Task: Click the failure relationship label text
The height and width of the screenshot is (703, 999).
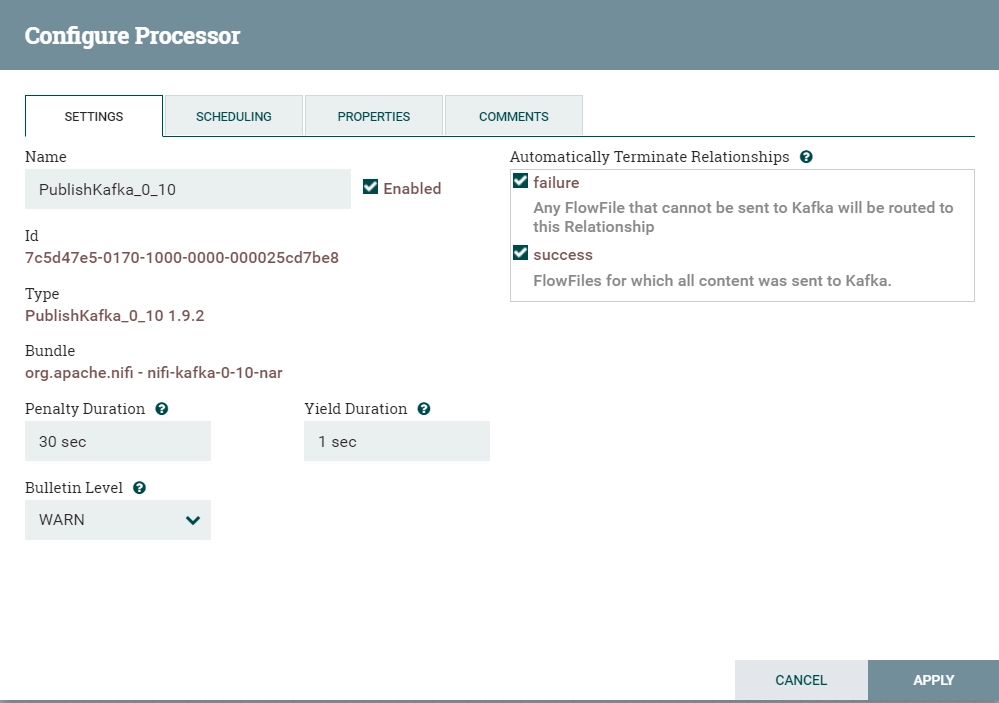Action: 556,183
